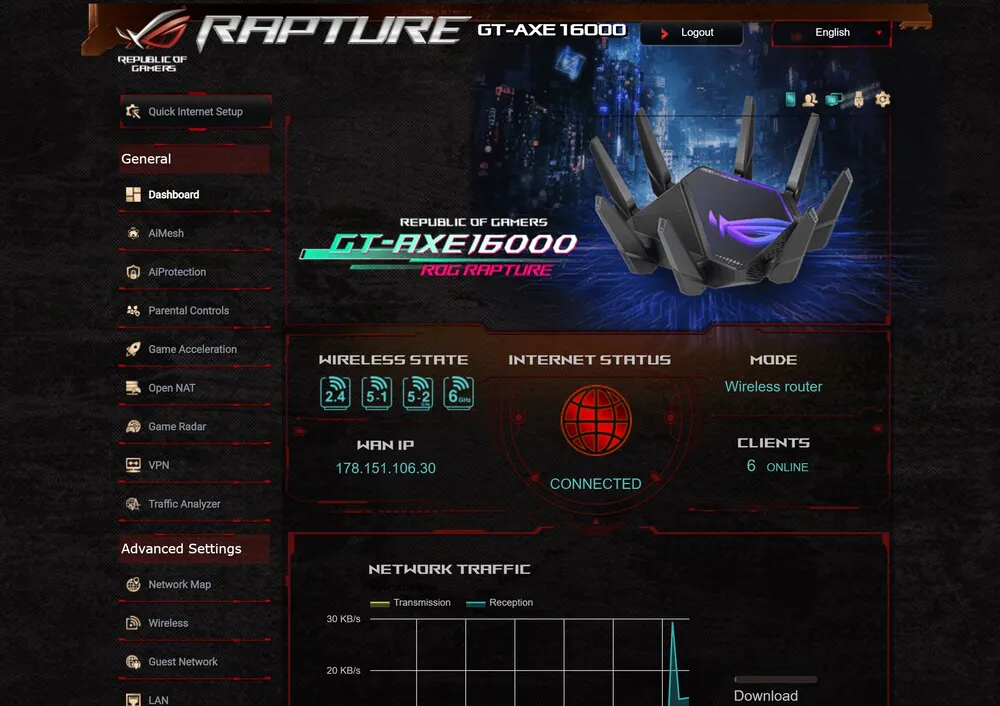Viewport: 1000px width, 706px height.
Task: Click the Guest Network sidebar icon
Action: pos(133,662)
